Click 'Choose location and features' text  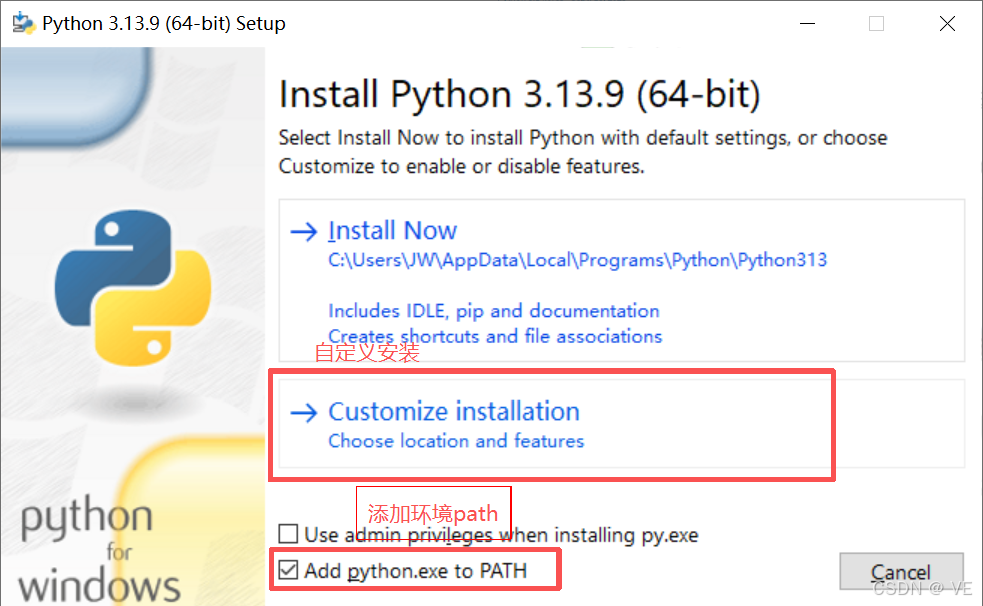[456, 441]
